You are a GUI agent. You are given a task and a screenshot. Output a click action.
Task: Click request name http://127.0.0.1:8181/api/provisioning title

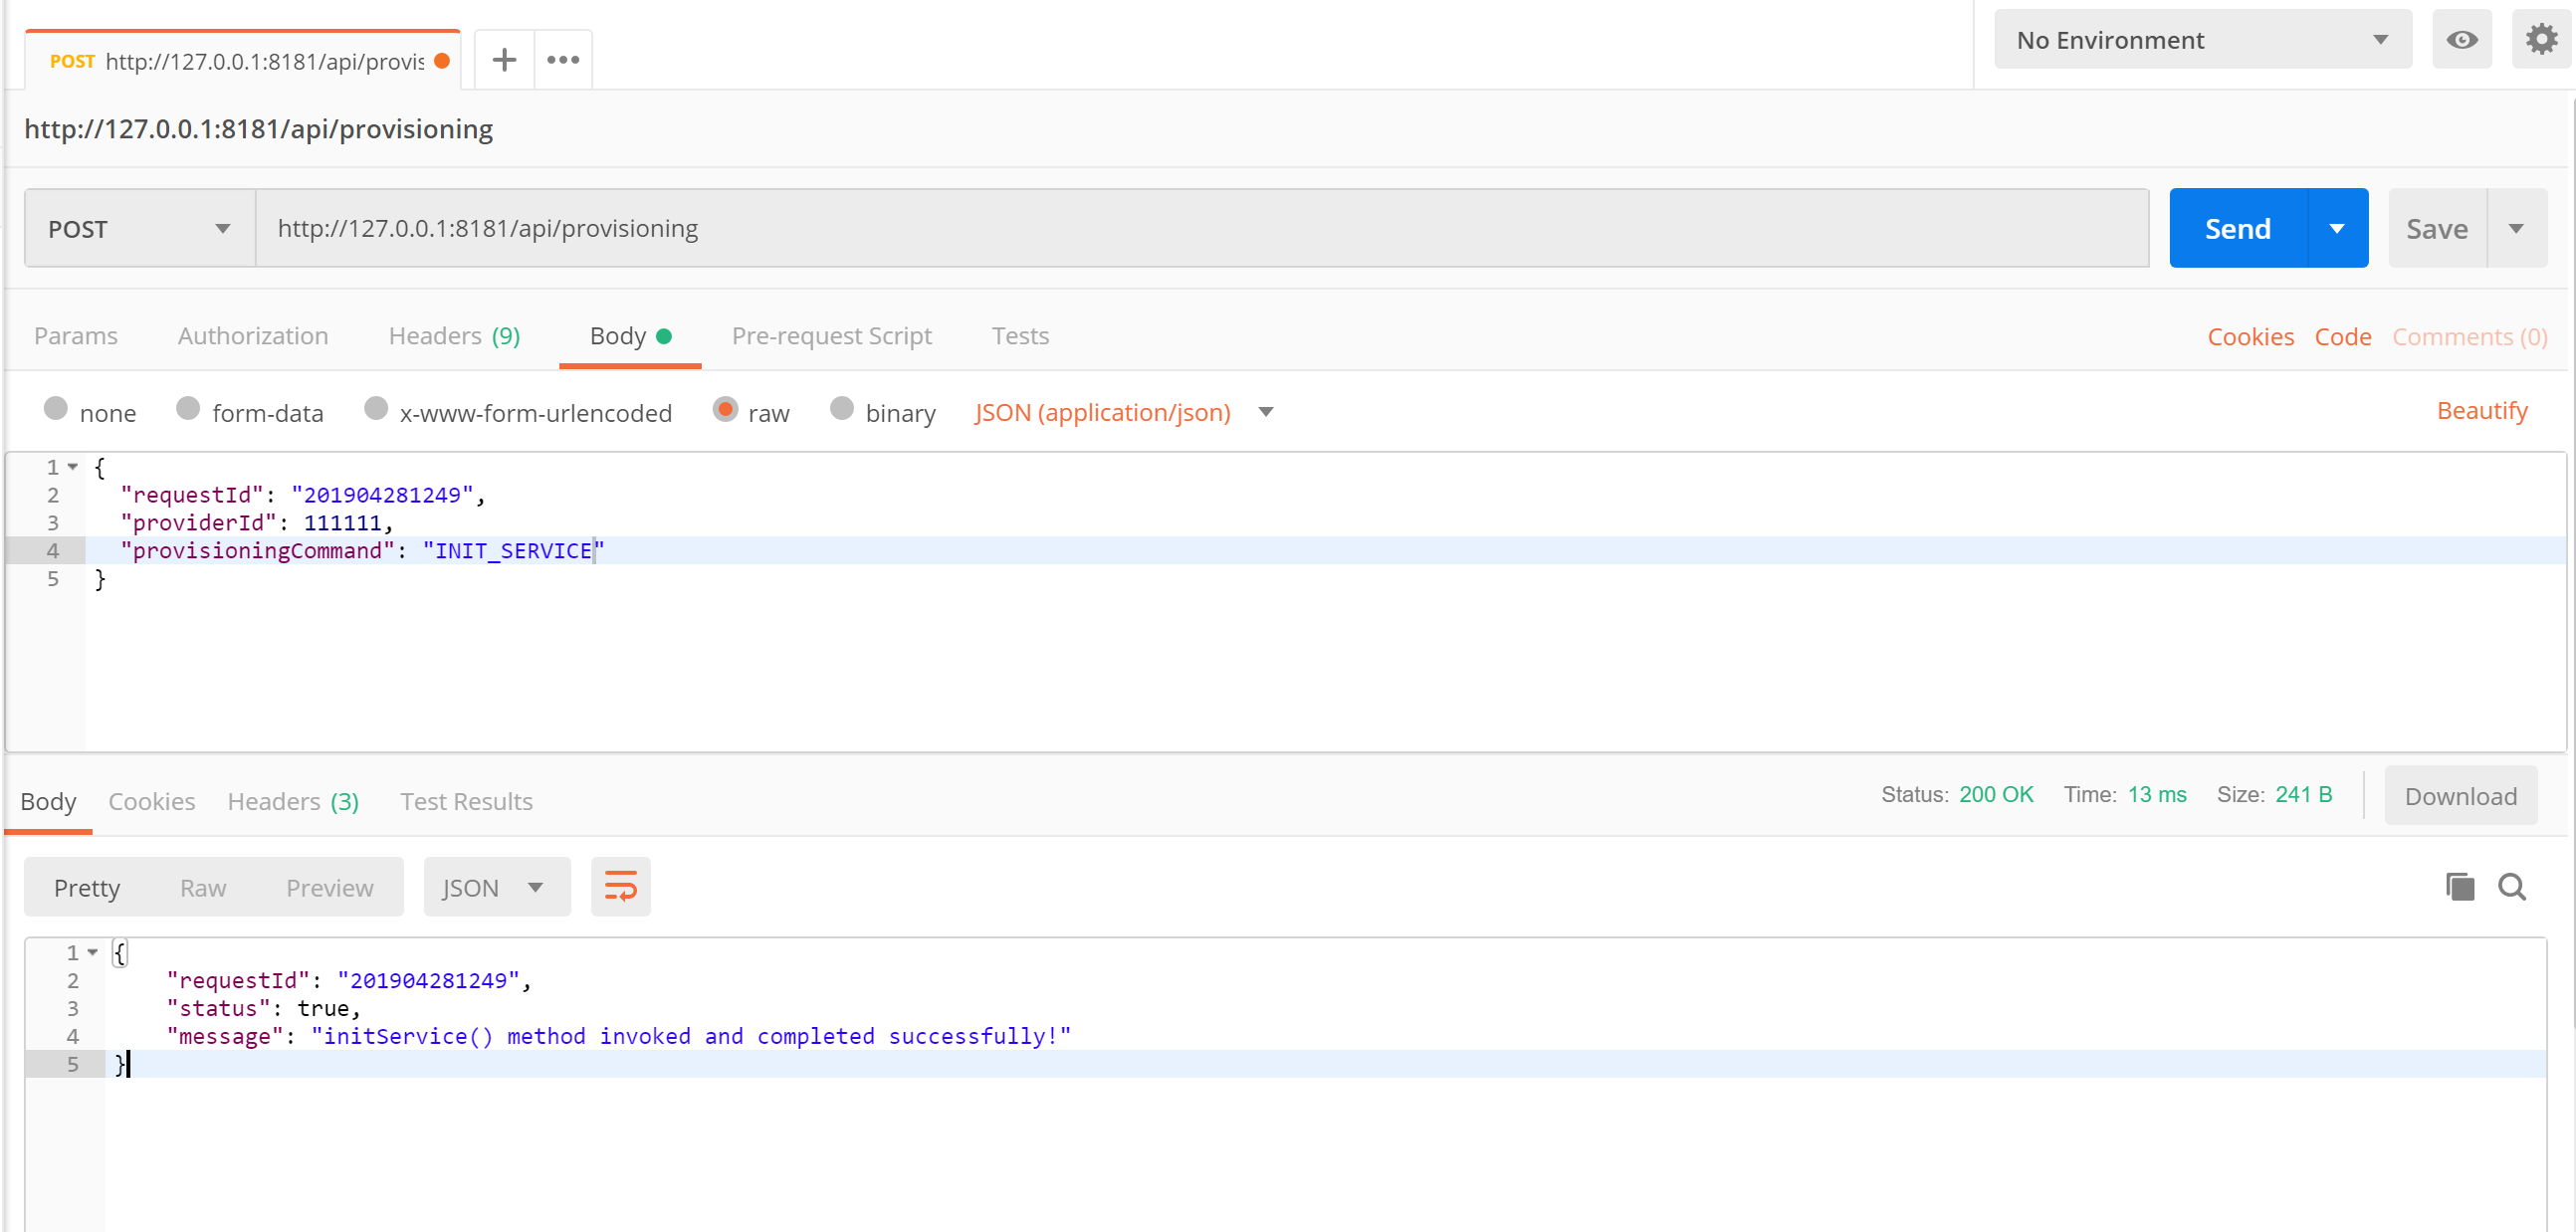(259, 129)
